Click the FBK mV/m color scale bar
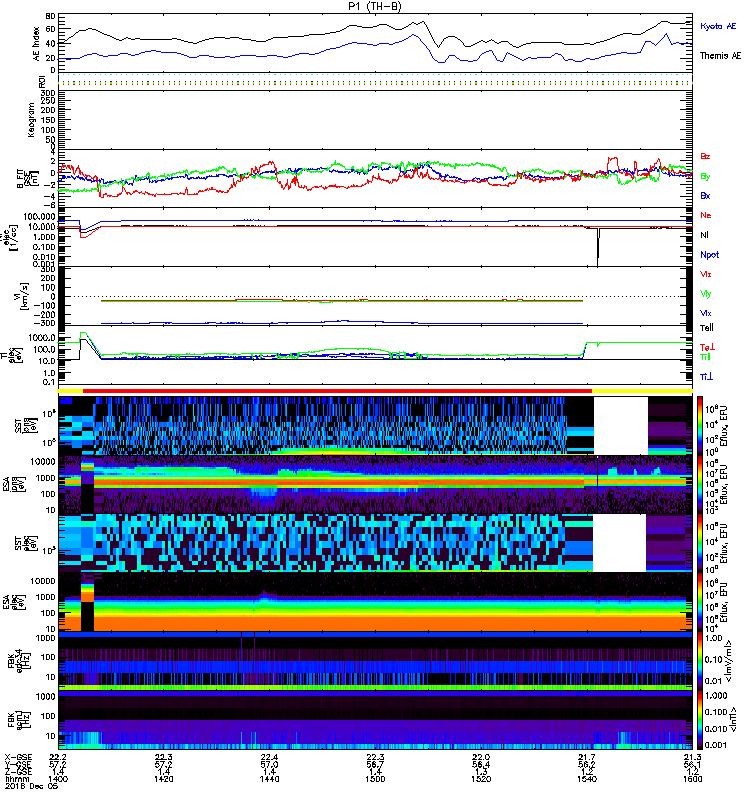The image size is (750, 800). 700,660
